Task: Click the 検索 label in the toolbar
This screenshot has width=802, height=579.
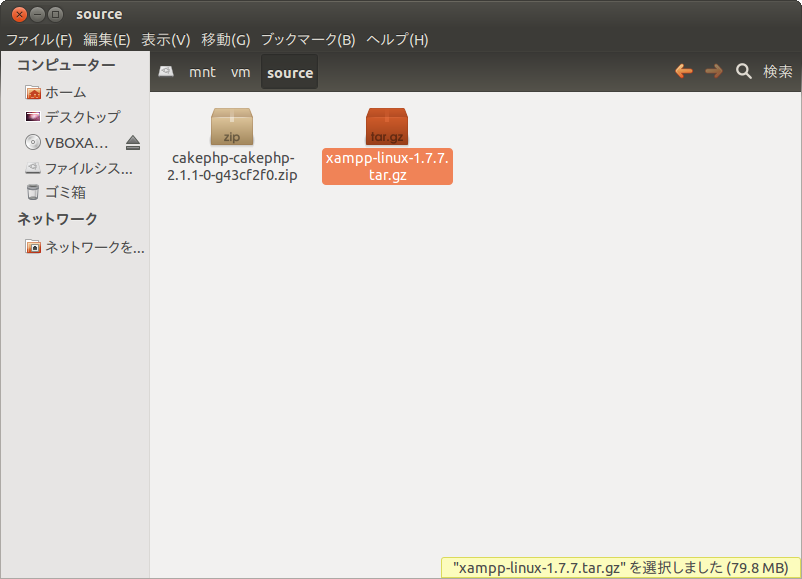Action: click(x=778, y=72)
